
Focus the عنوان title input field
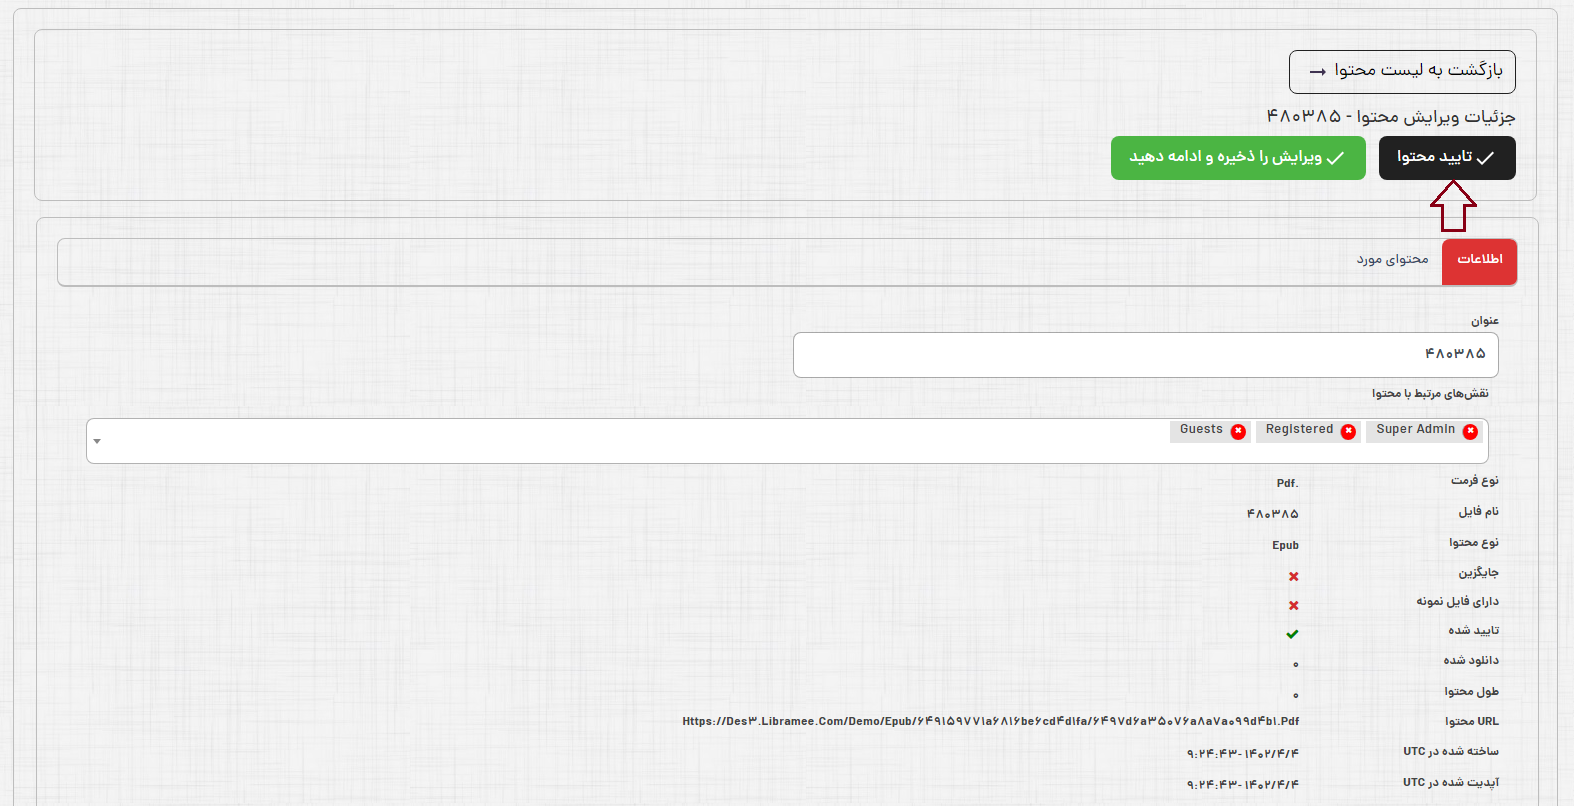coord(1145,355)
